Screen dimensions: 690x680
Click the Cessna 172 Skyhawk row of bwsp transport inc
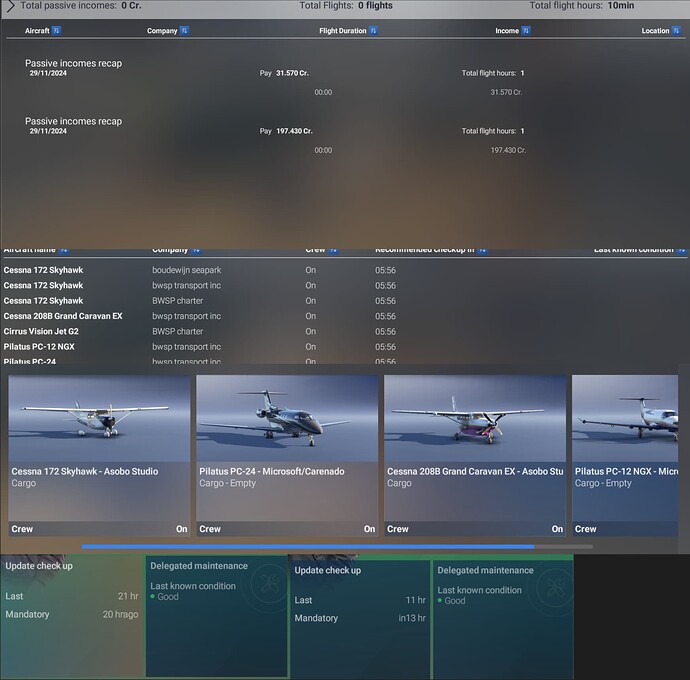[x=345, y=285]
